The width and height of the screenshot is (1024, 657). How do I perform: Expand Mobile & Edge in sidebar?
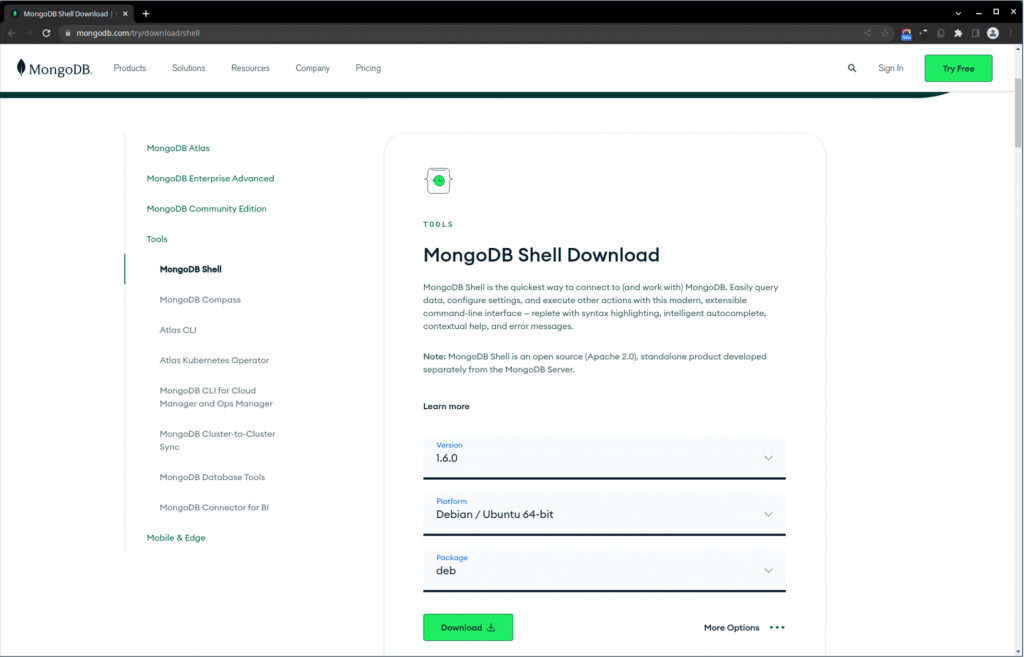176,537
